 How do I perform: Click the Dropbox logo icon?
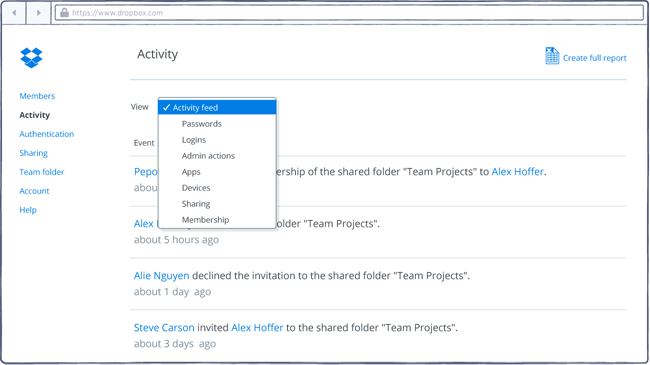32,58
